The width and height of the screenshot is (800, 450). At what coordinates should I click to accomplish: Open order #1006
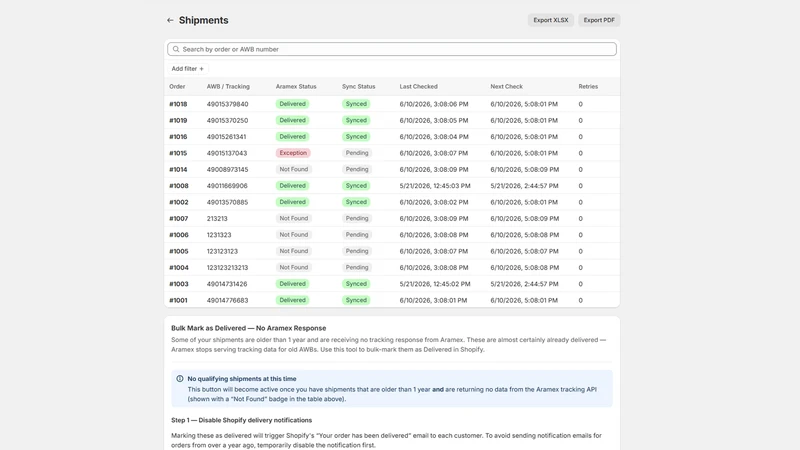(179, 235)
